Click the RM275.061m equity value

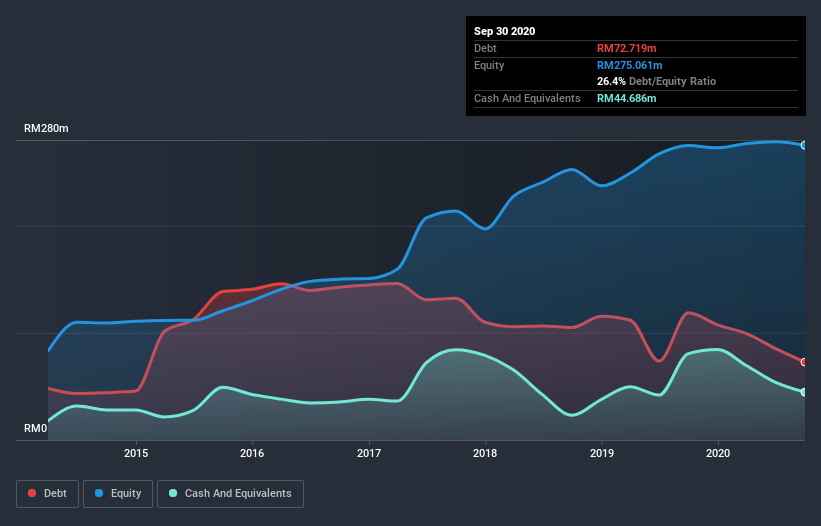630,65
